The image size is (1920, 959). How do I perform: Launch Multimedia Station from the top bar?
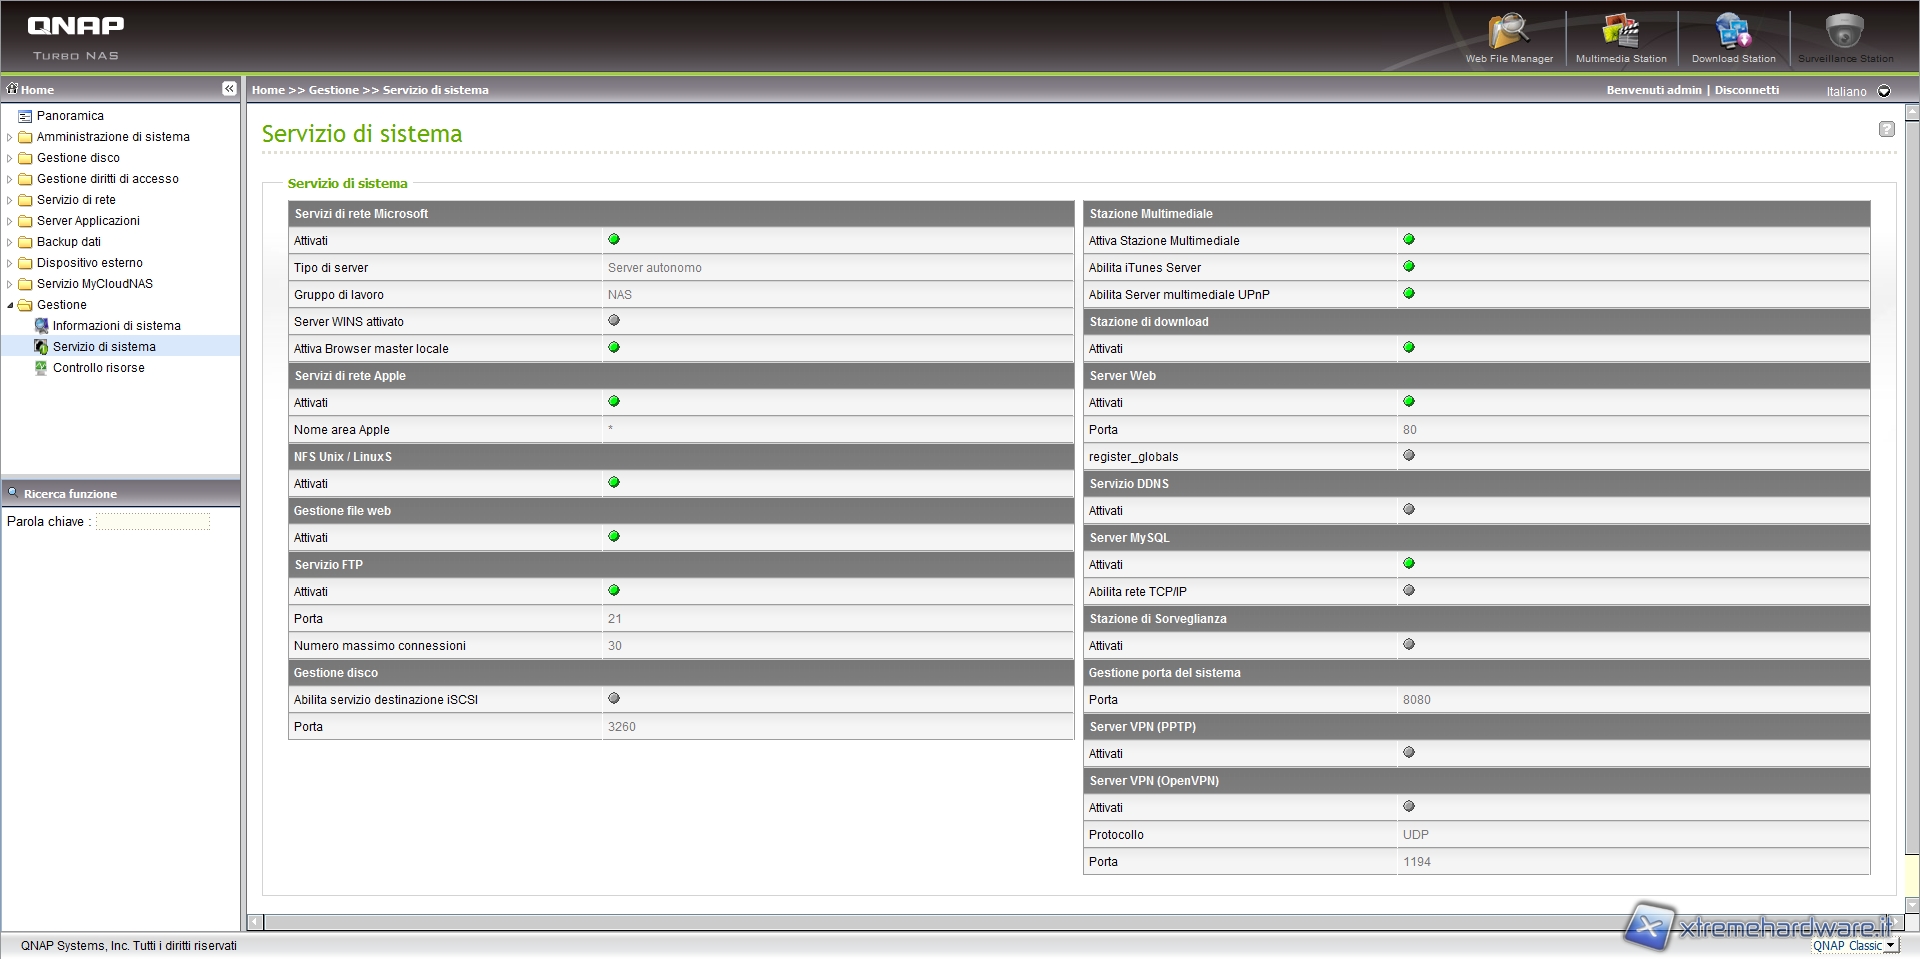coord(1620,37)
